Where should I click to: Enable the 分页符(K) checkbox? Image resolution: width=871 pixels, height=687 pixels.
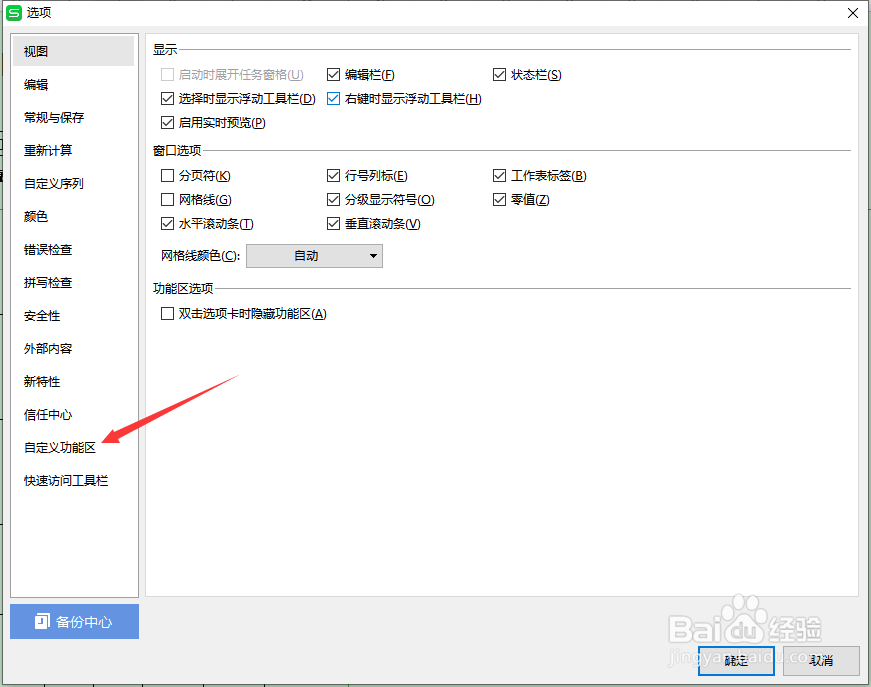click(167, 175)
